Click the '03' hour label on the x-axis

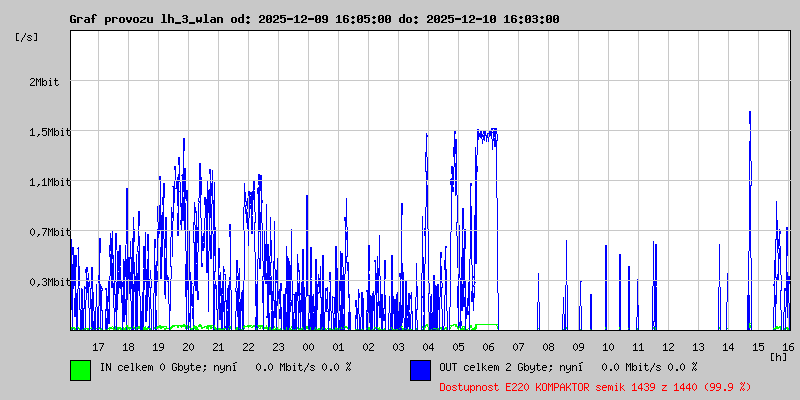(398, 347)
